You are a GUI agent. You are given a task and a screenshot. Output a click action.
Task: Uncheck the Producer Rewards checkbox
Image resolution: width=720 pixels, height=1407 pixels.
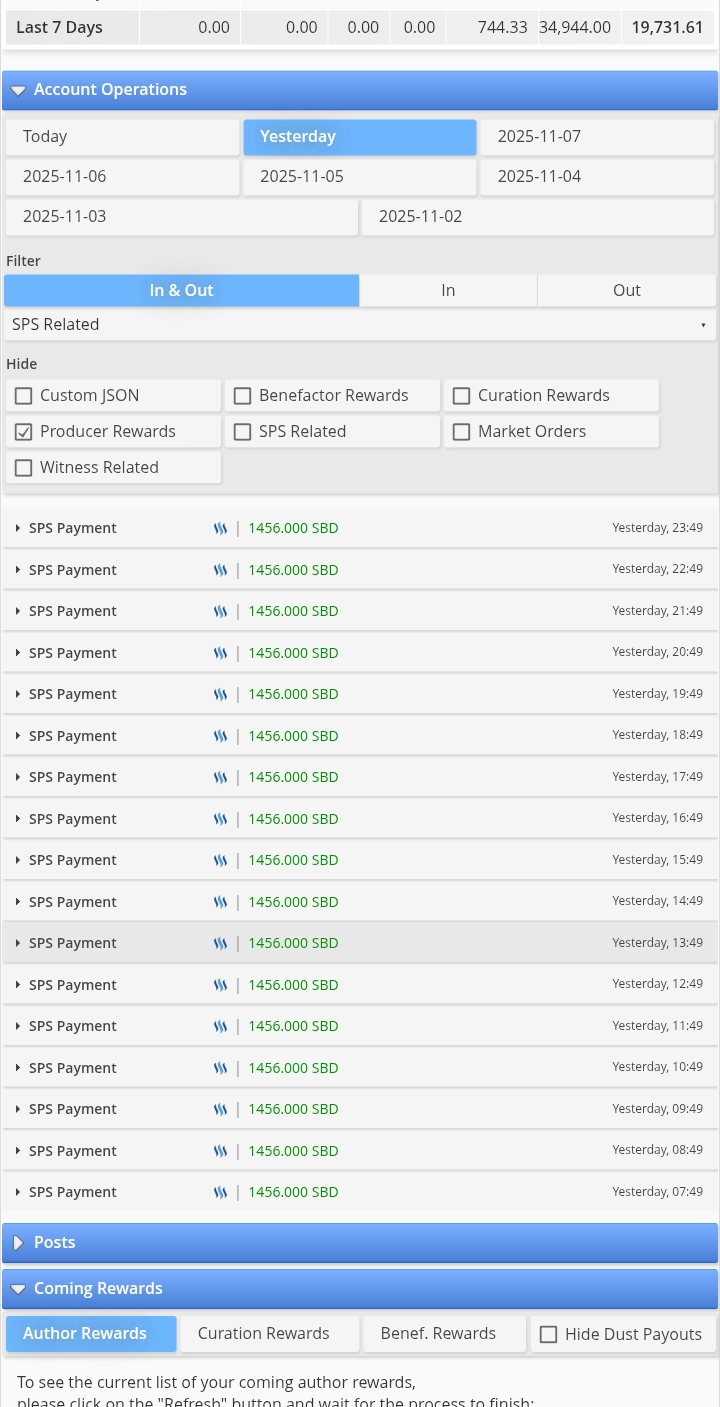pyautogui.click(x=23, y=432)
